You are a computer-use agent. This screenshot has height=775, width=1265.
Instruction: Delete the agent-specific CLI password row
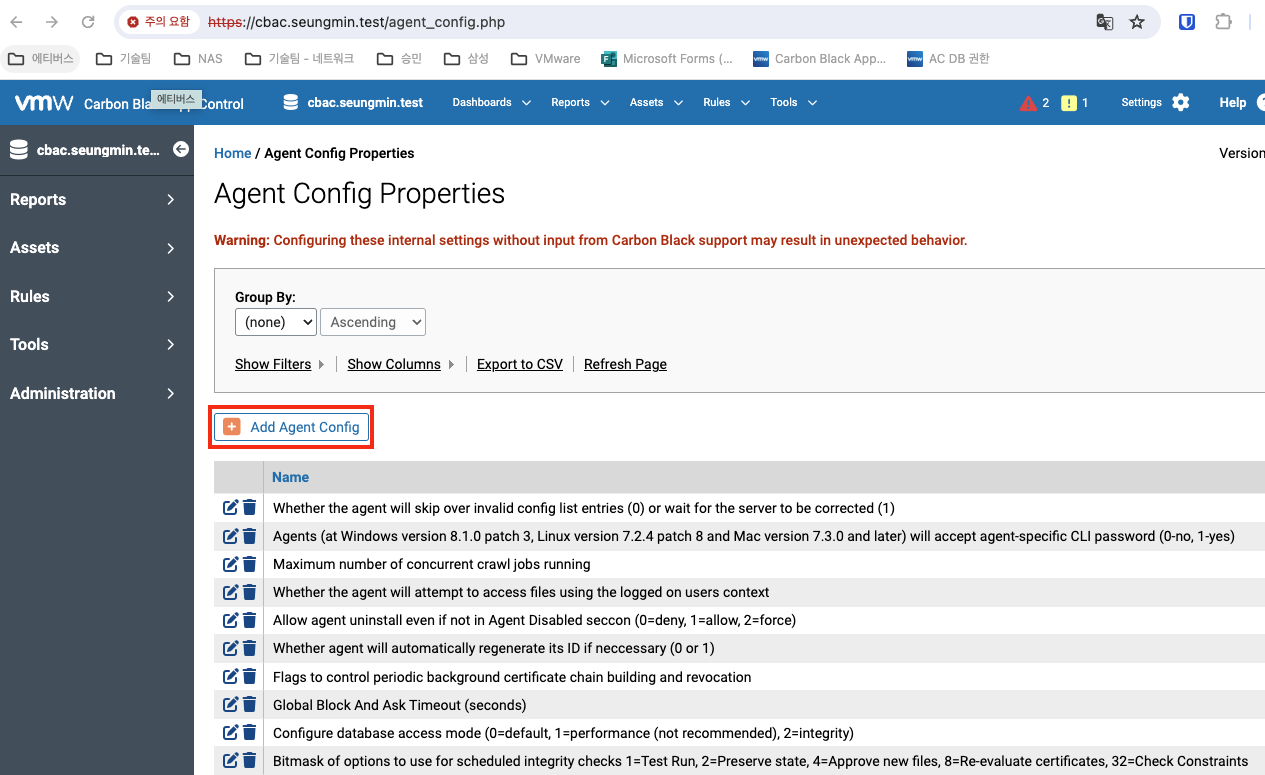coord(250,536)
